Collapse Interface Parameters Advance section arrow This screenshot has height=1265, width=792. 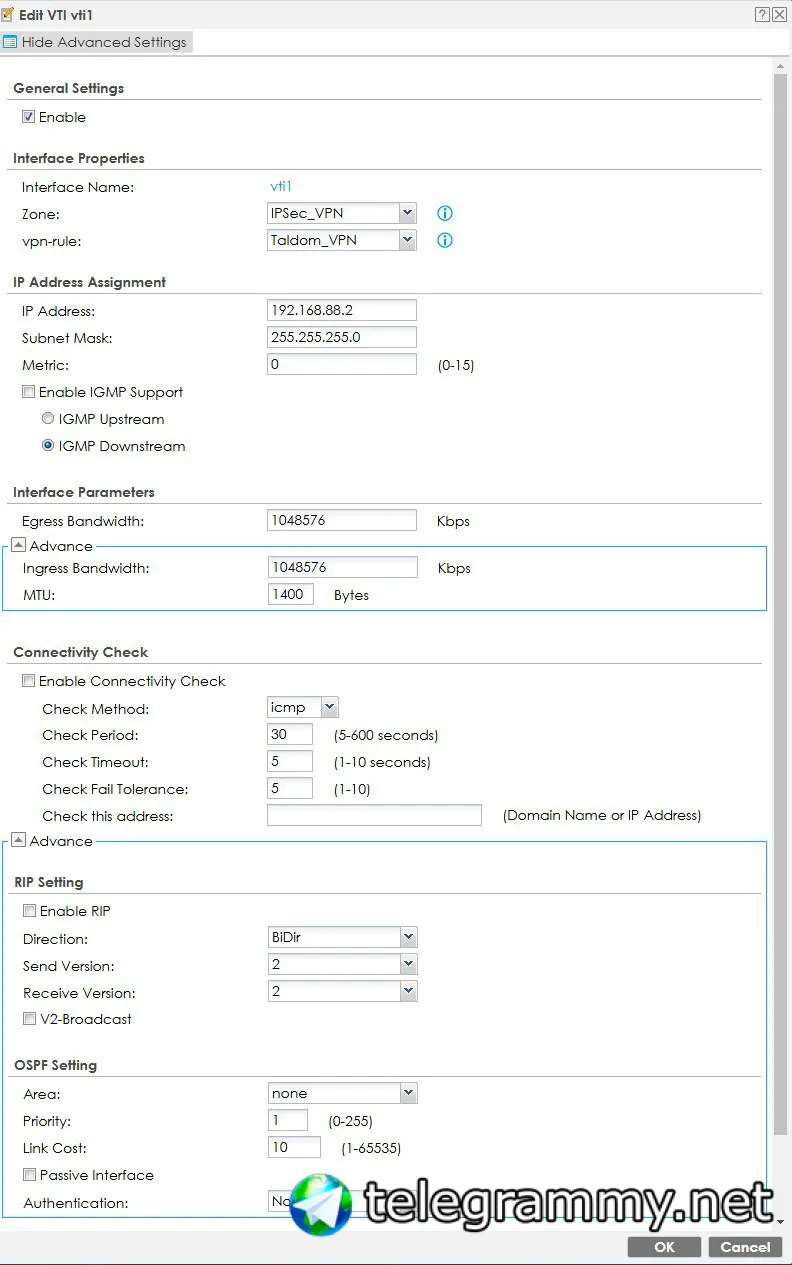tap(18, 546)
